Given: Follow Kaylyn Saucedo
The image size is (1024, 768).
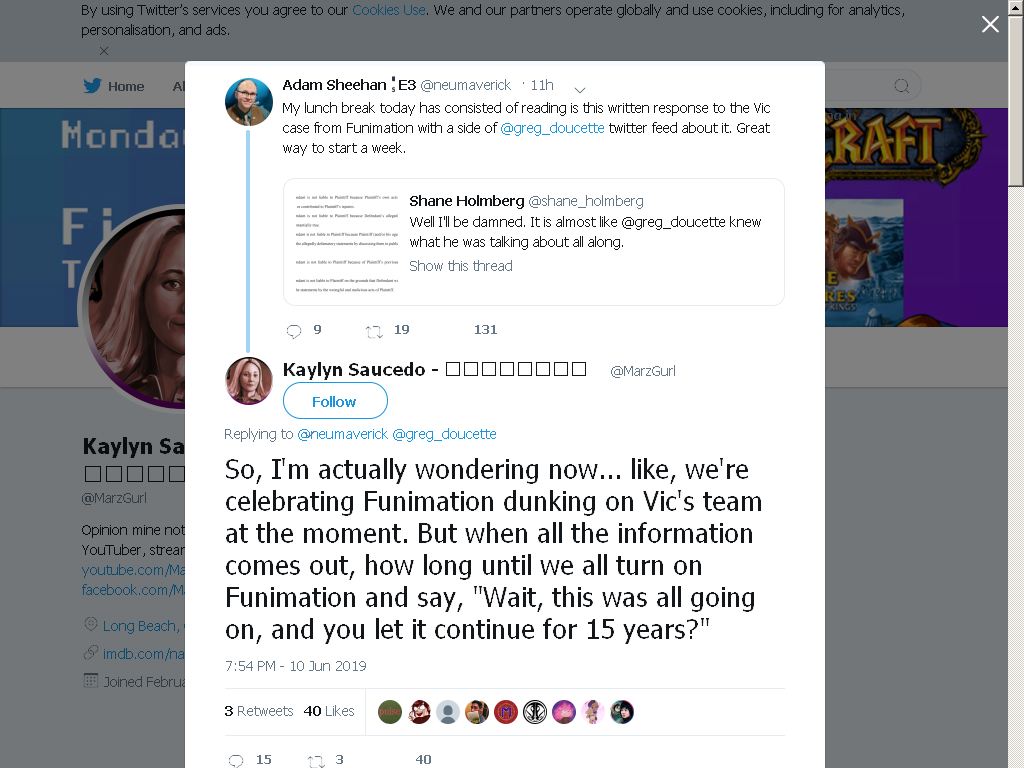Looking at the screenshot, I should (x=335, y=400).
